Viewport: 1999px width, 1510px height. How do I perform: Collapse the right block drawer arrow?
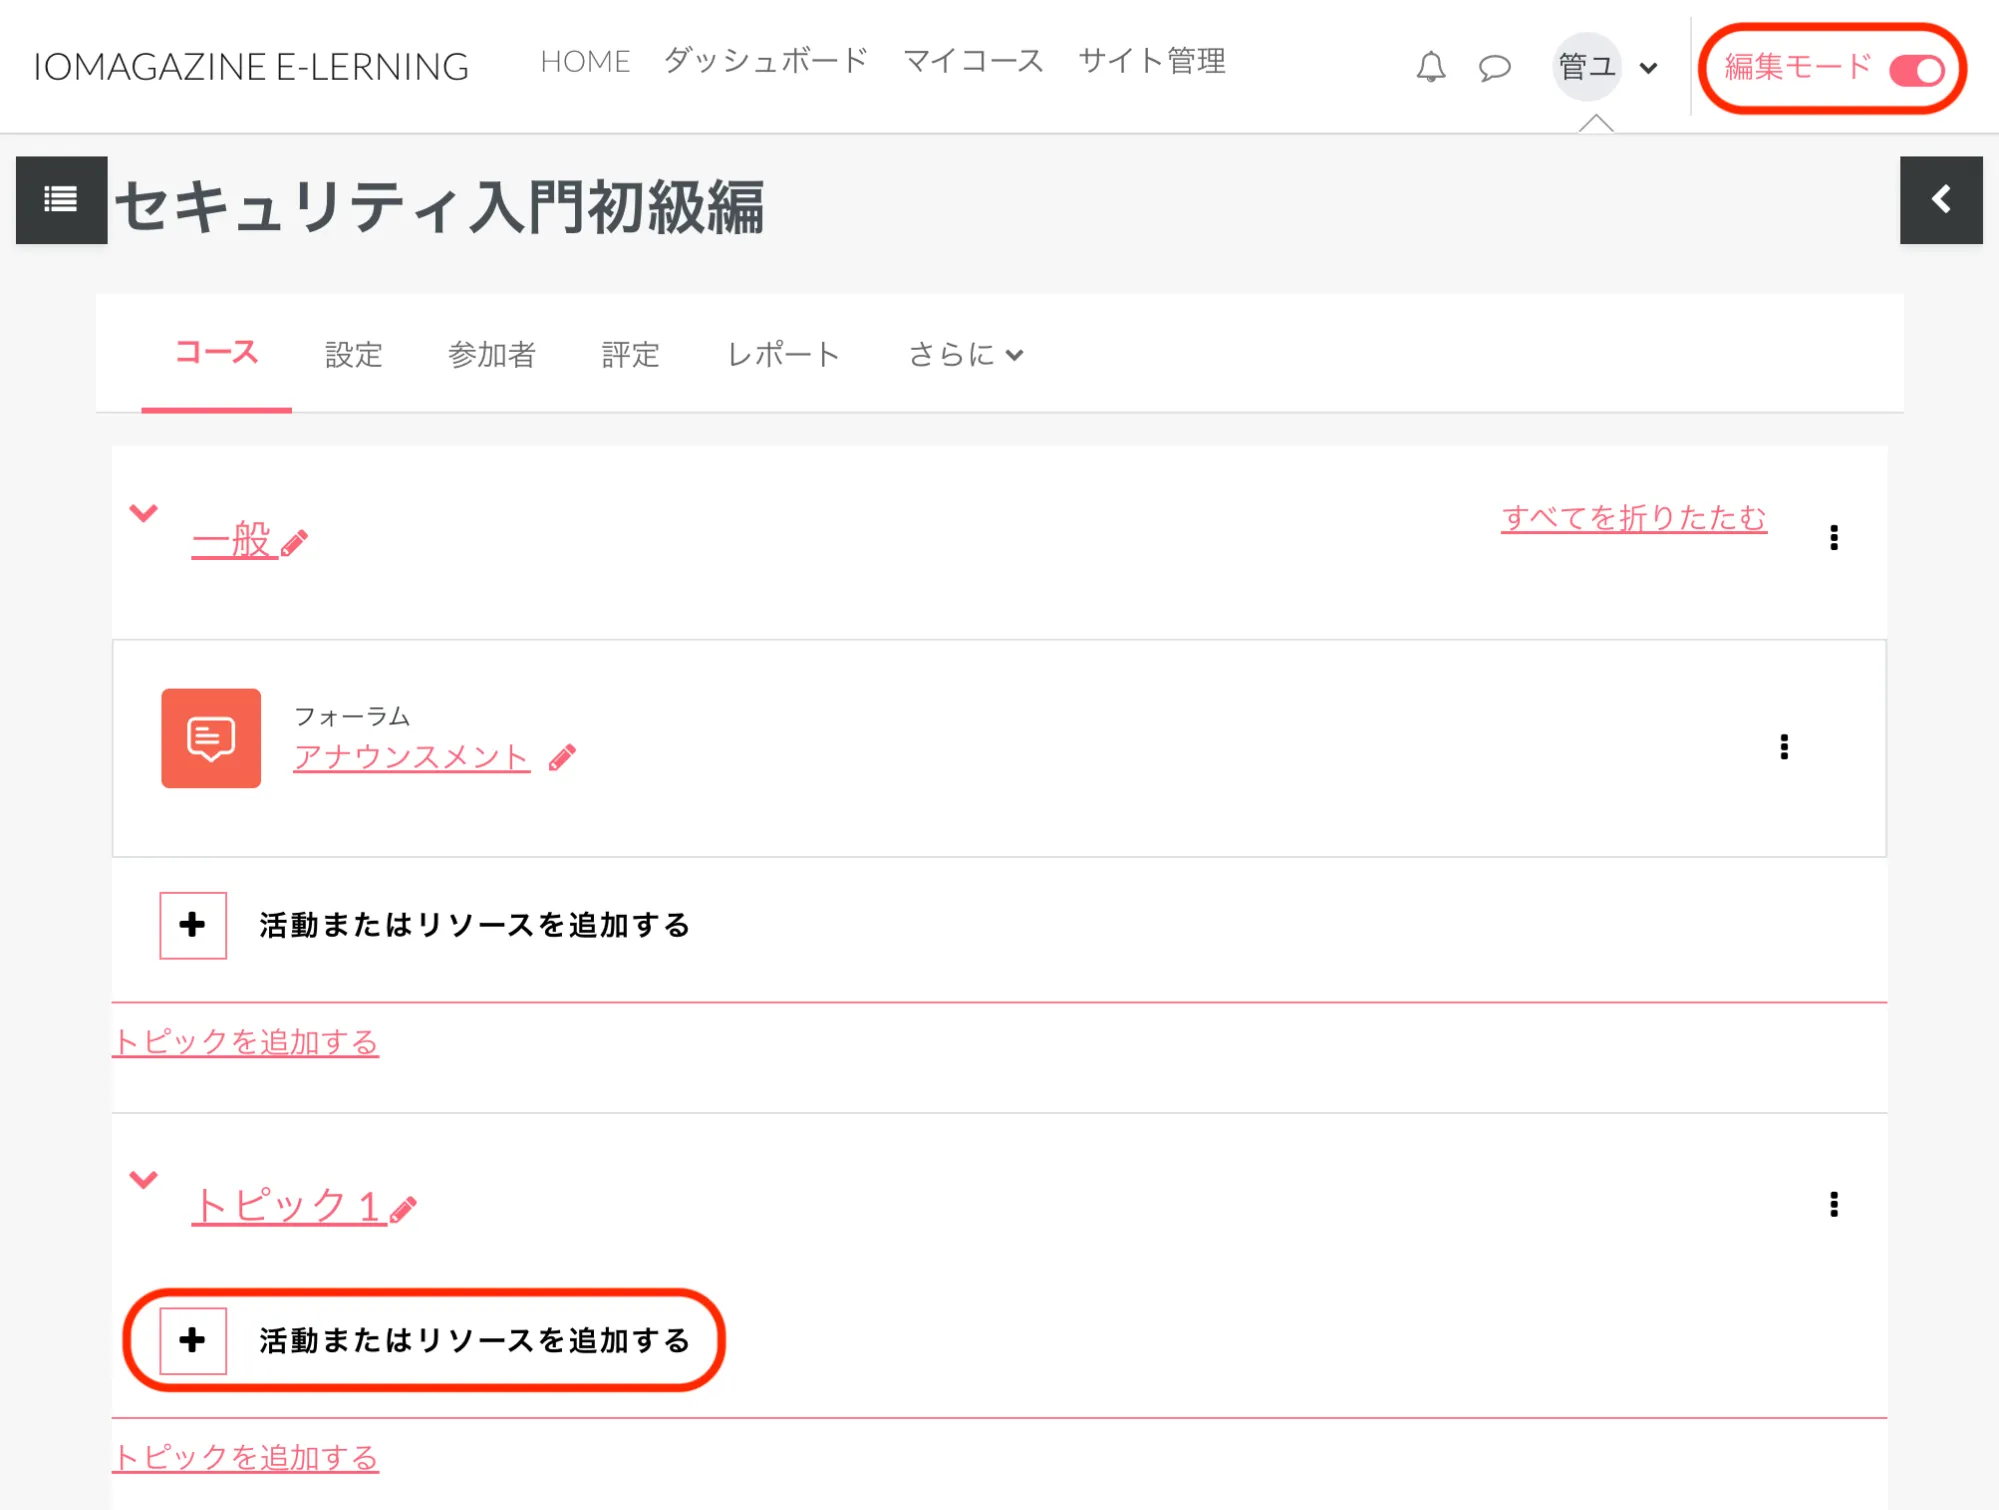(x=1940, y=200)
